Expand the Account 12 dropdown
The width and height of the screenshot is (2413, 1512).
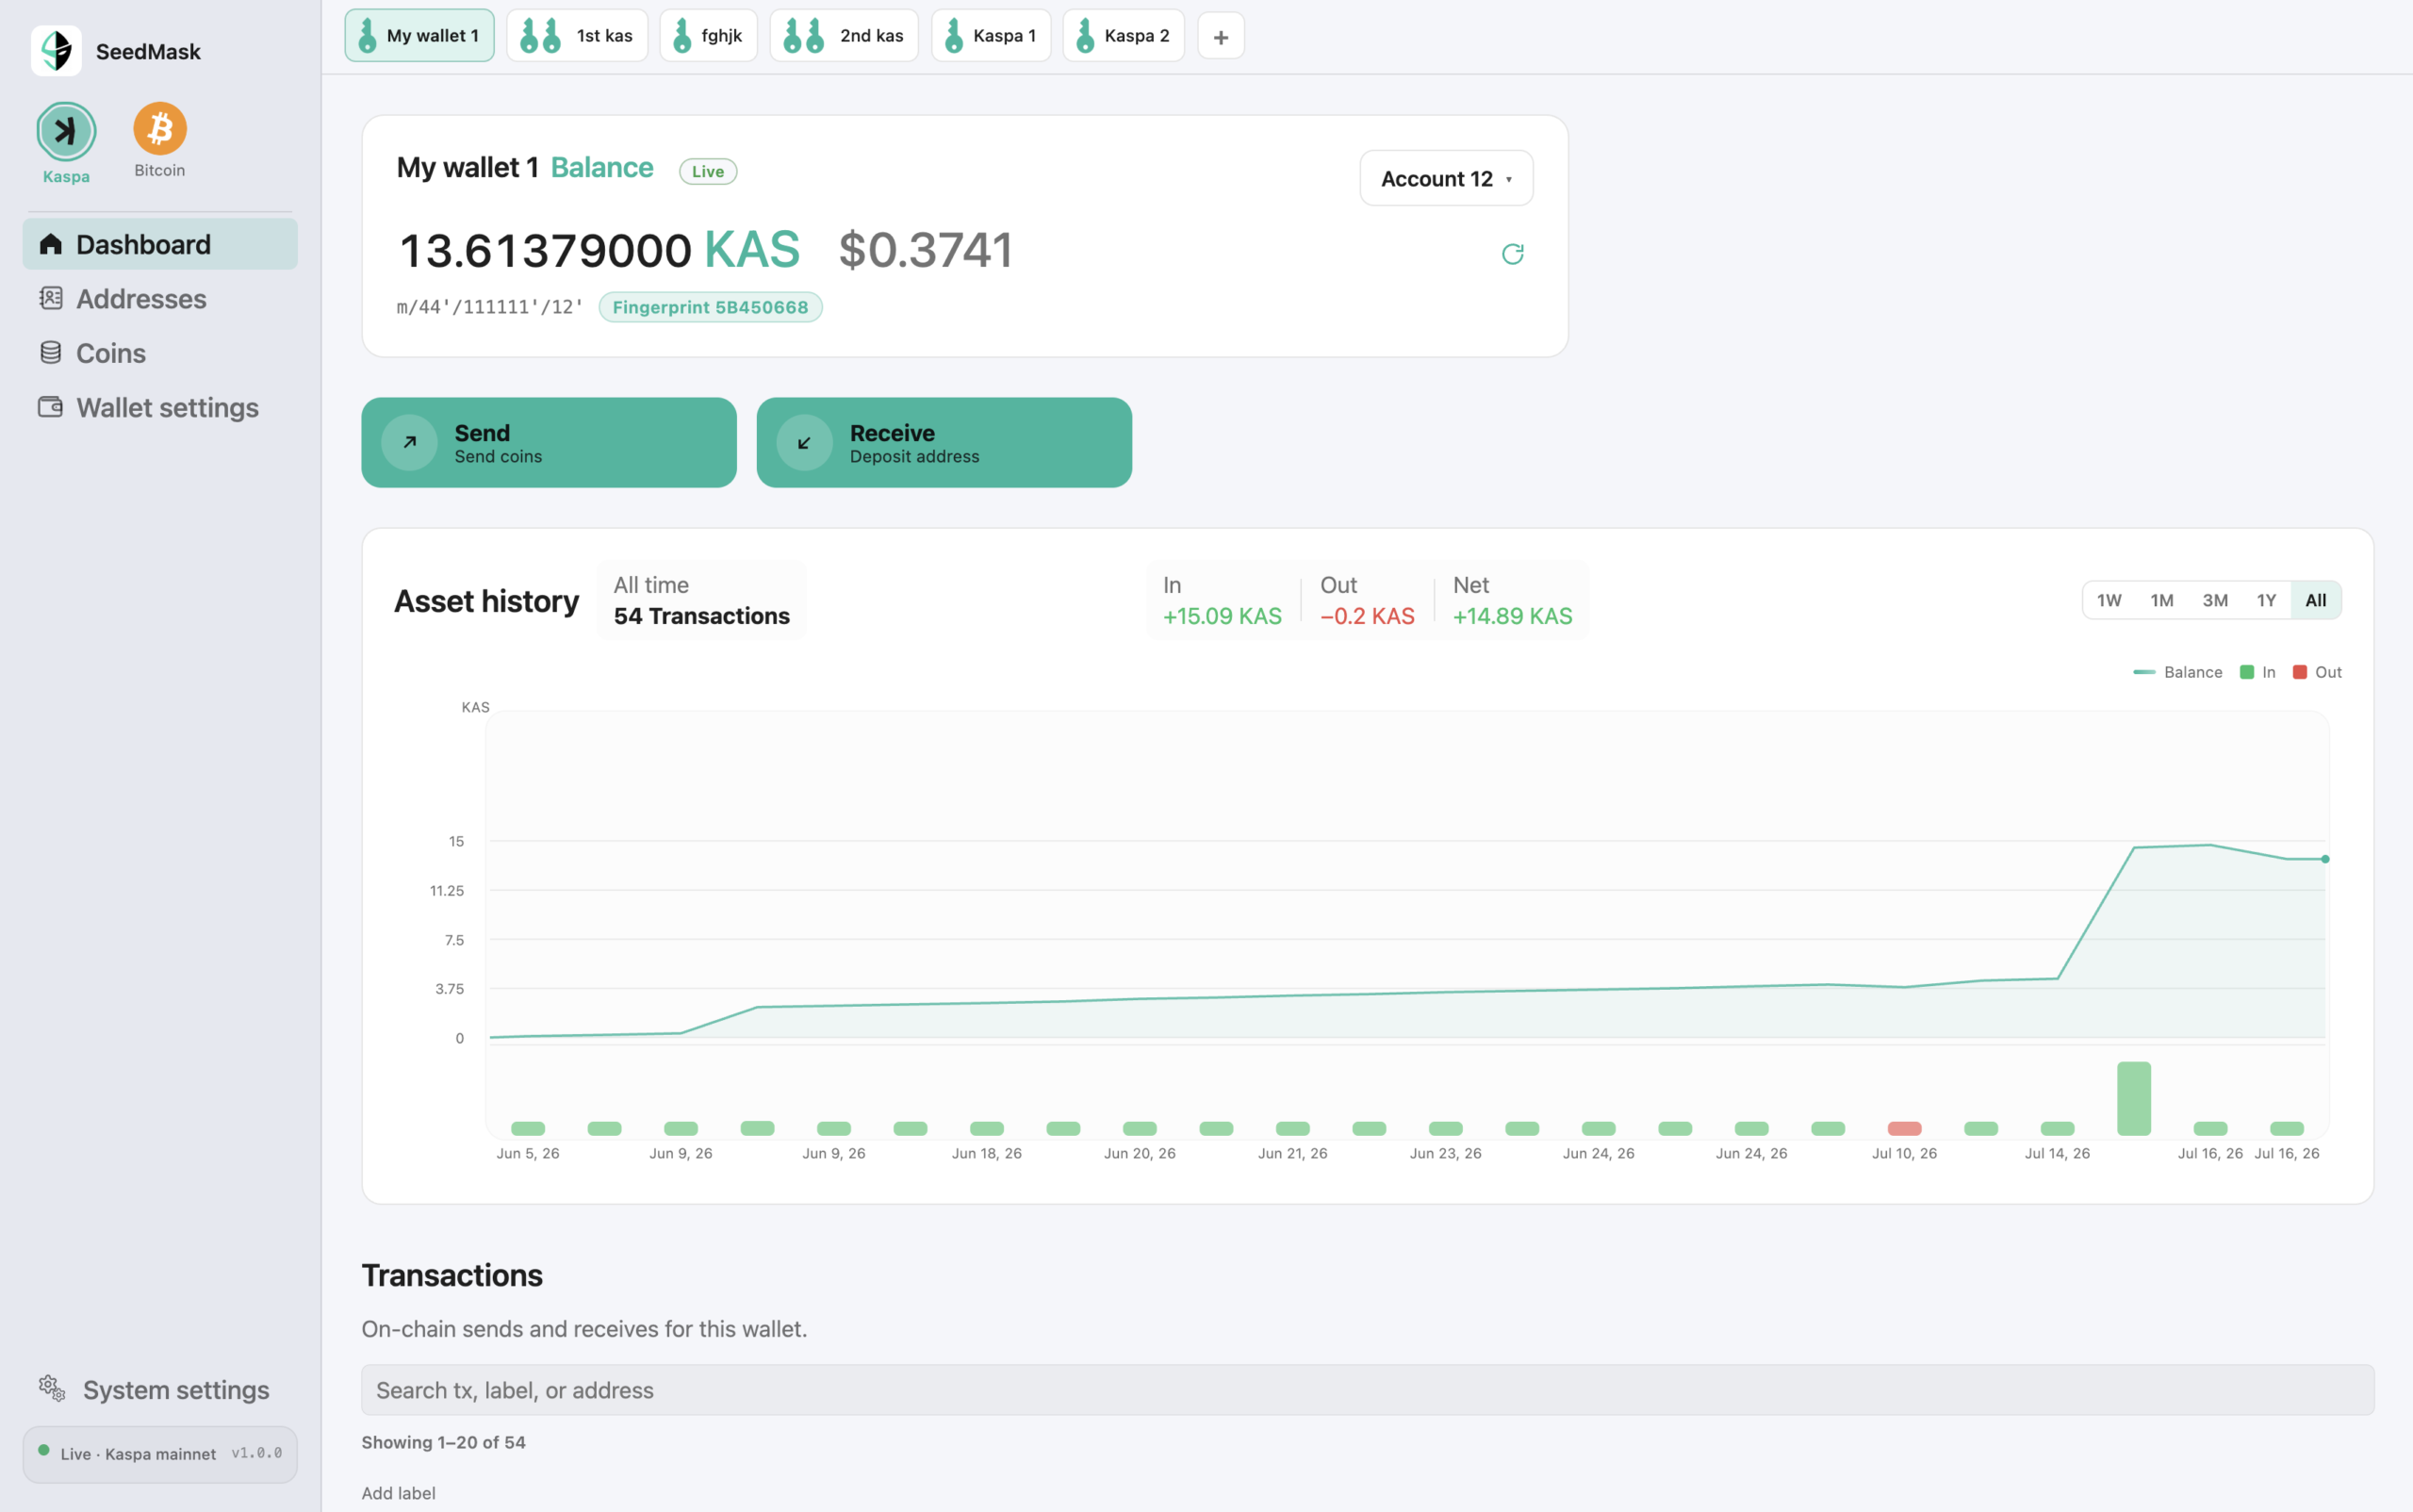tap(1446, 178)
